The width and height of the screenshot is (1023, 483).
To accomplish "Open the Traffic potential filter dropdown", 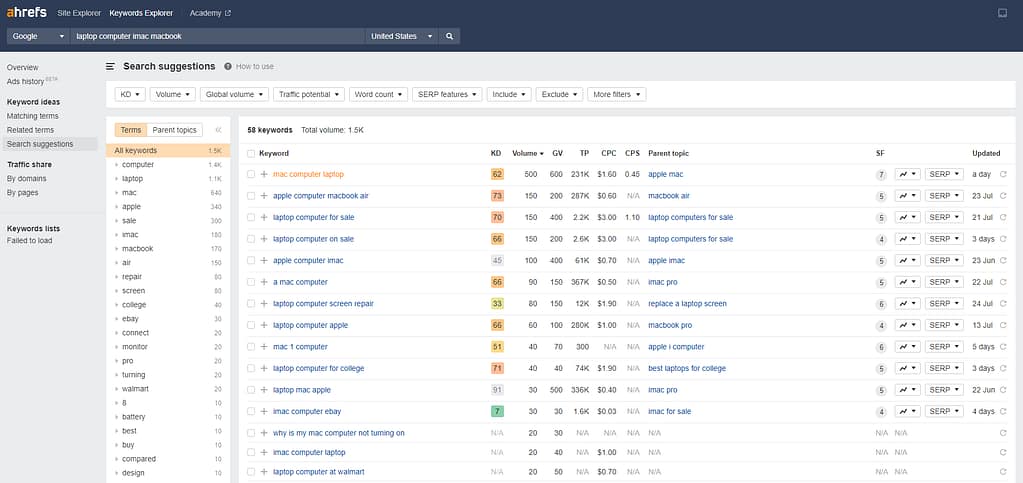I will pos(309,95).
